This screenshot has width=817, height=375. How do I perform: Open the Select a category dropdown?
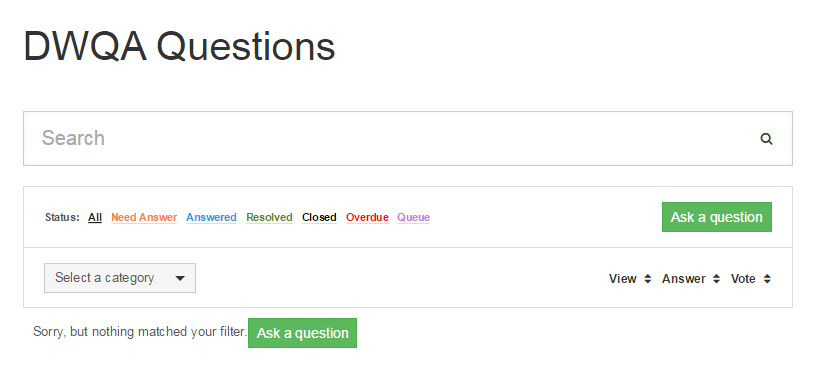(120, 278)
